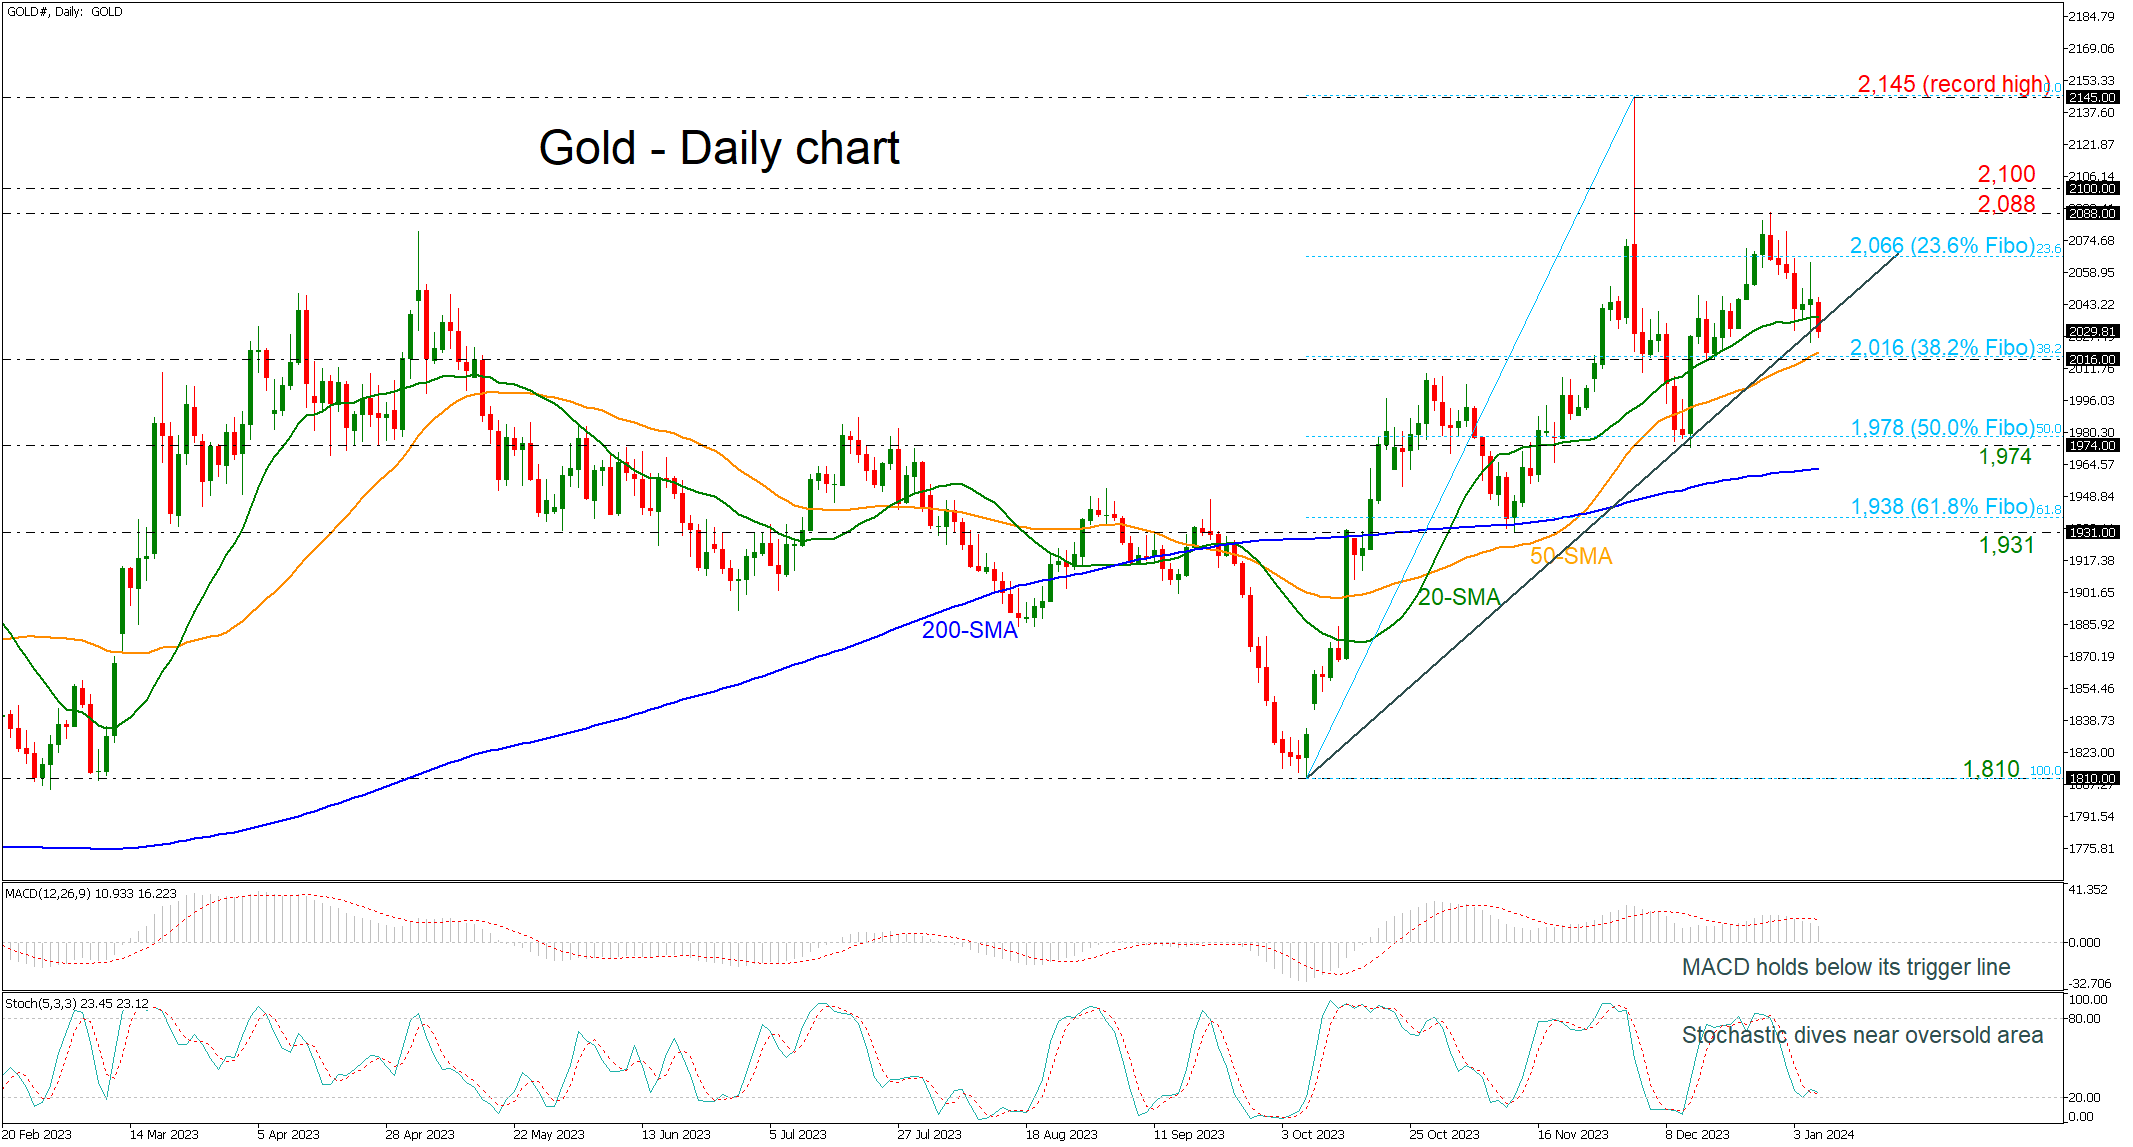Click the 'Gold - Daily chart' title text
The height and width of the screenshot is (1147, 2133).
[x=718, y=148]
